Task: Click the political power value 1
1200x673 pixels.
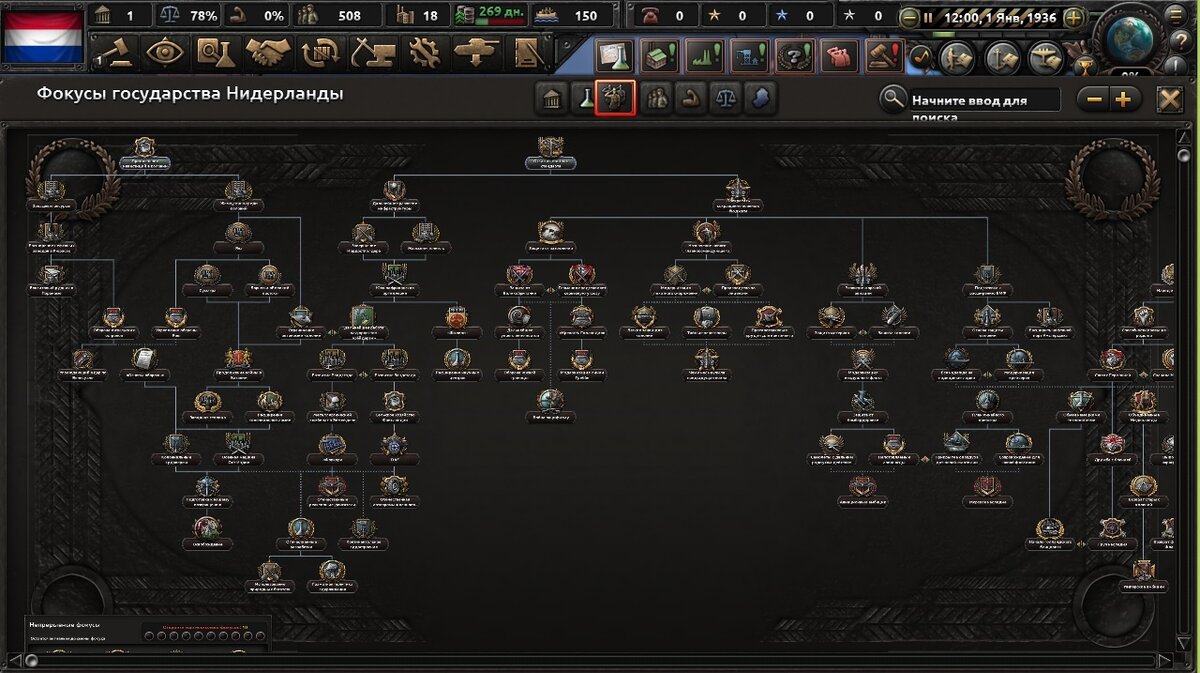Action: (119, 15)
